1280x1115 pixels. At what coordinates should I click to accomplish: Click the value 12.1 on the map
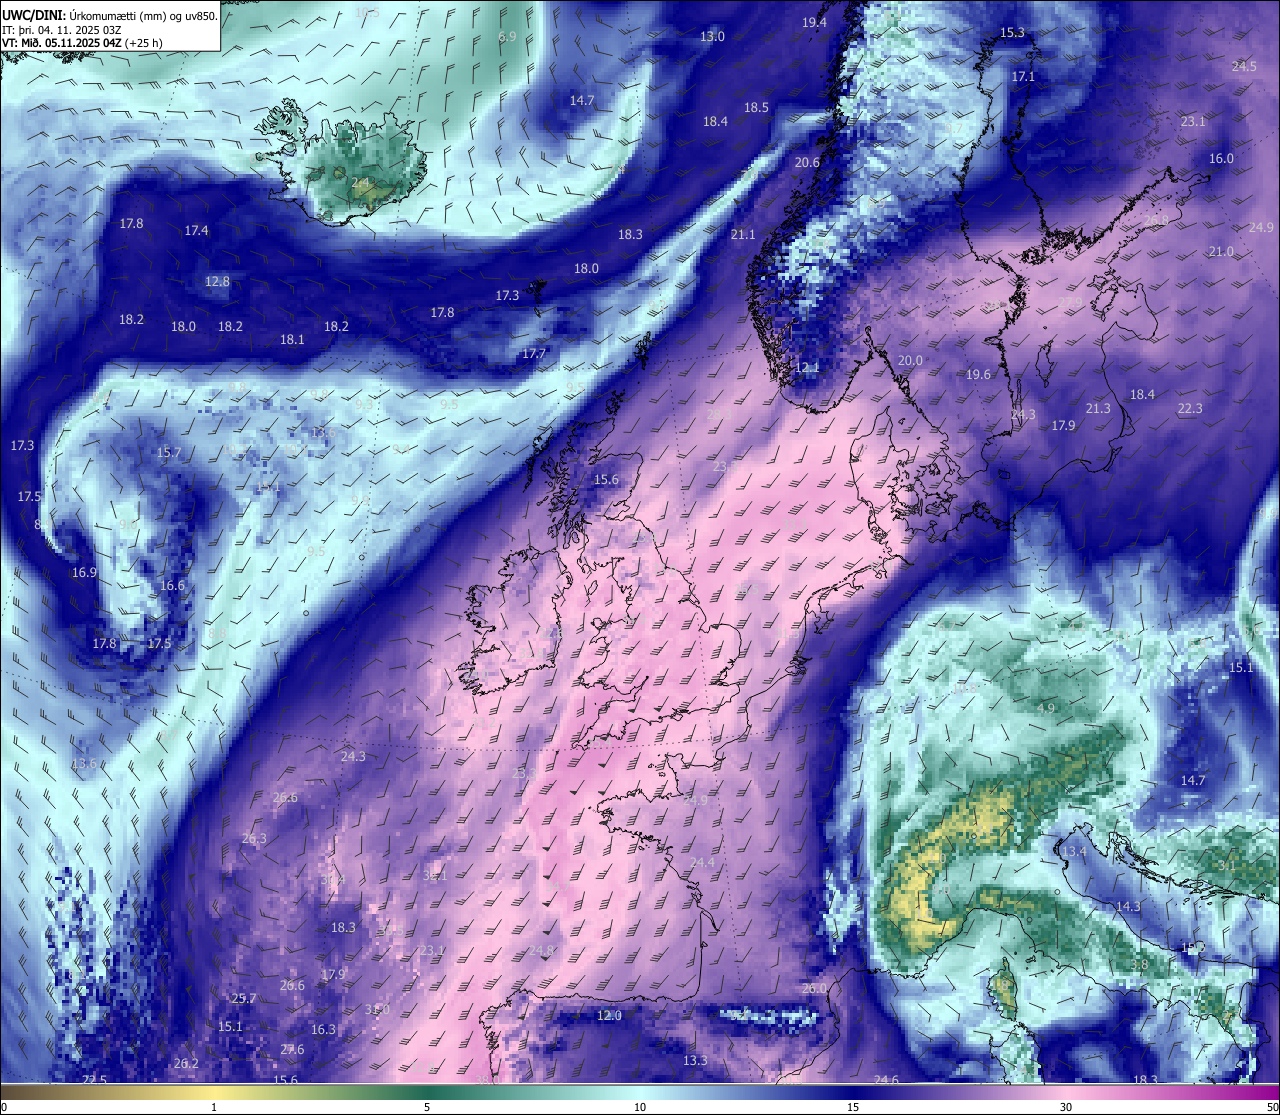[x=807, y=367]
